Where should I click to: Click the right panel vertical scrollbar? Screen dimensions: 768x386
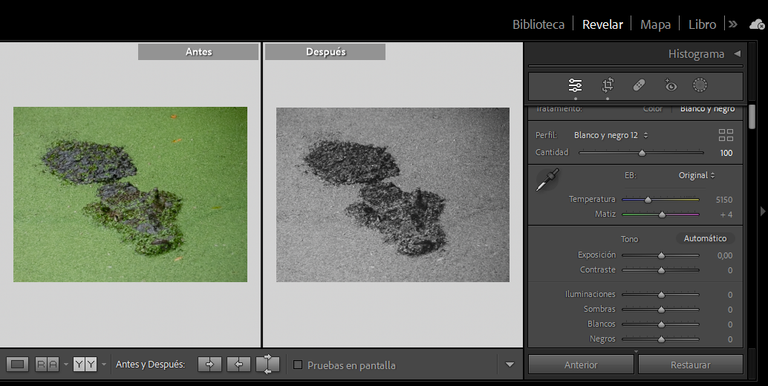coord(752,118)
